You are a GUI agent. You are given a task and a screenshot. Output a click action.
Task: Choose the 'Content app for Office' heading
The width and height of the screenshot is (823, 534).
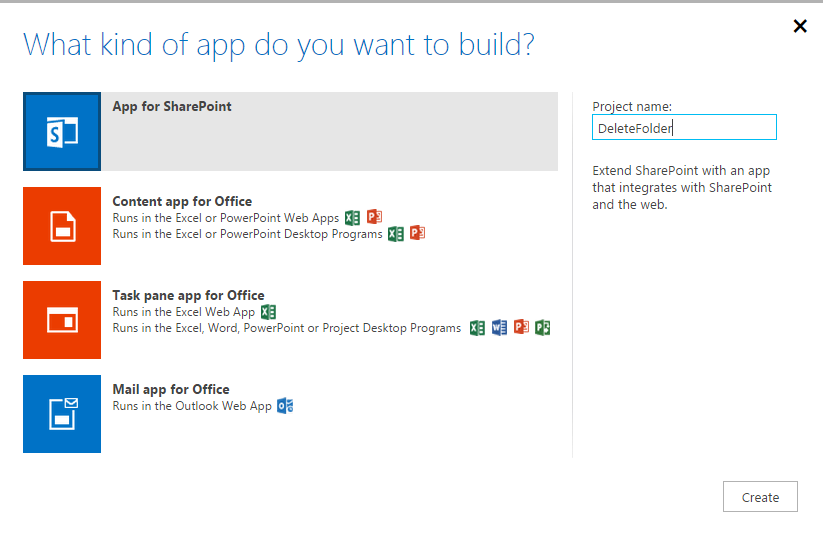pyautogui.click(x=182, y=201)
